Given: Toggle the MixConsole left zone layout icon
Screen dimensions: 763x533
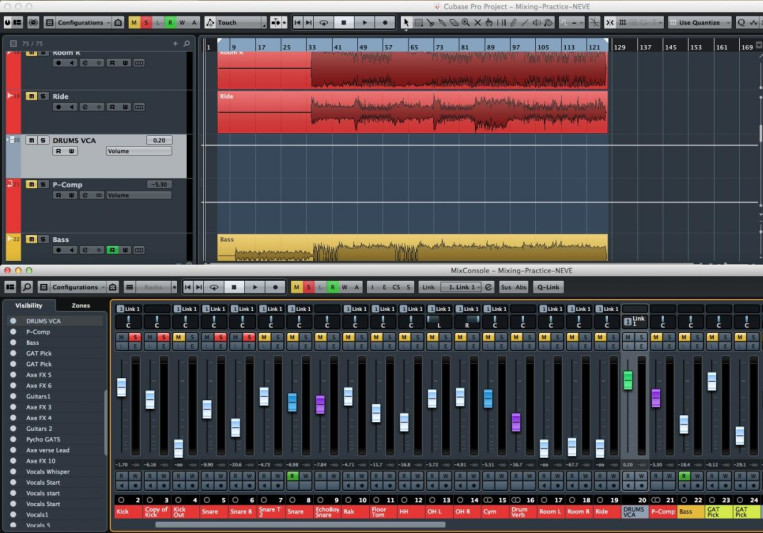Looking at the screenshot, I should point(10,287).
